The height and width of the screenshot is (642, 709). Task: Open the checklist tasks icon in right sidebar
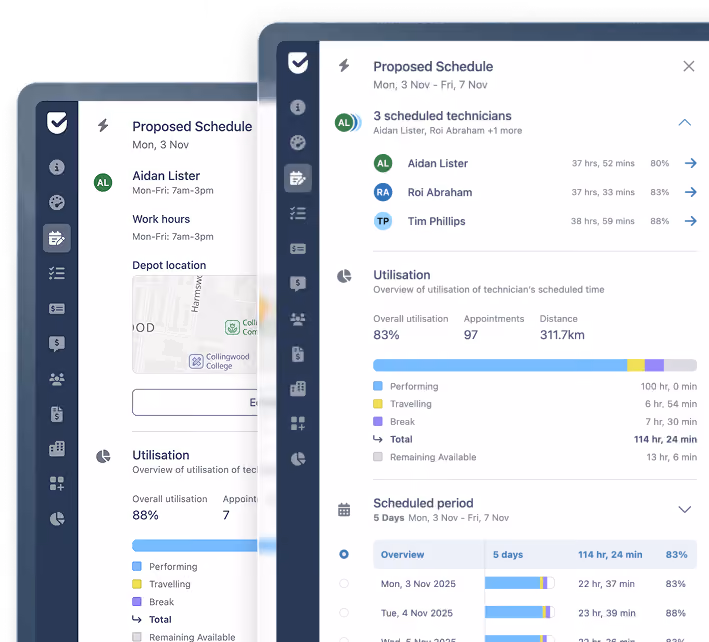coord(298,213)
